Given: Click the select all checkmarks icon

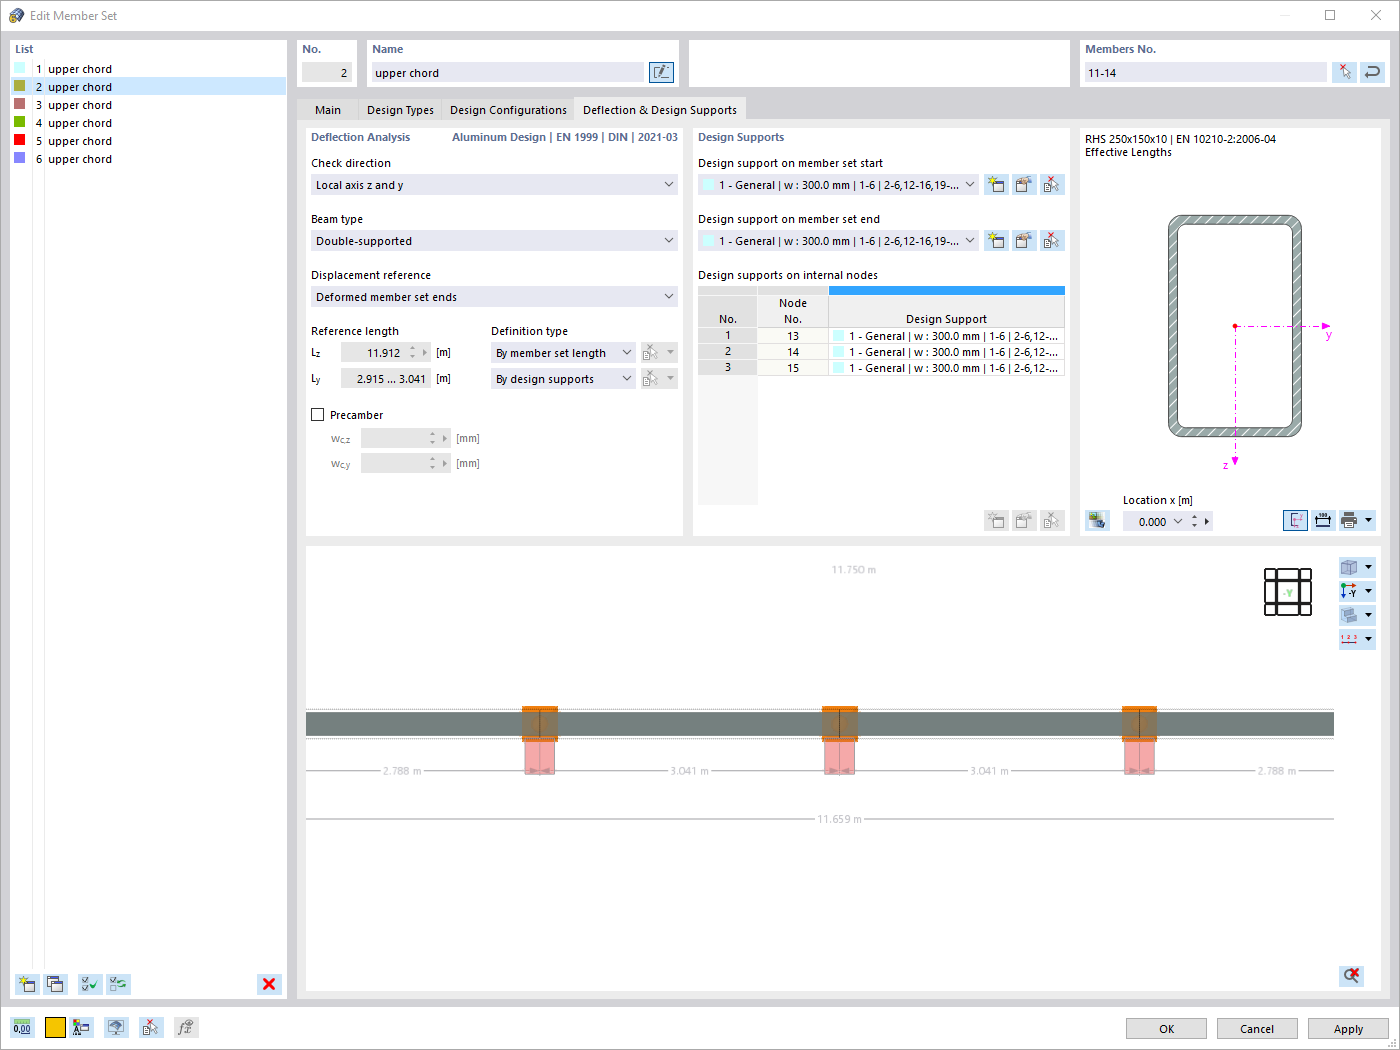Looking at the screenshot, I should pyautogui.click(x=90, y=984).
